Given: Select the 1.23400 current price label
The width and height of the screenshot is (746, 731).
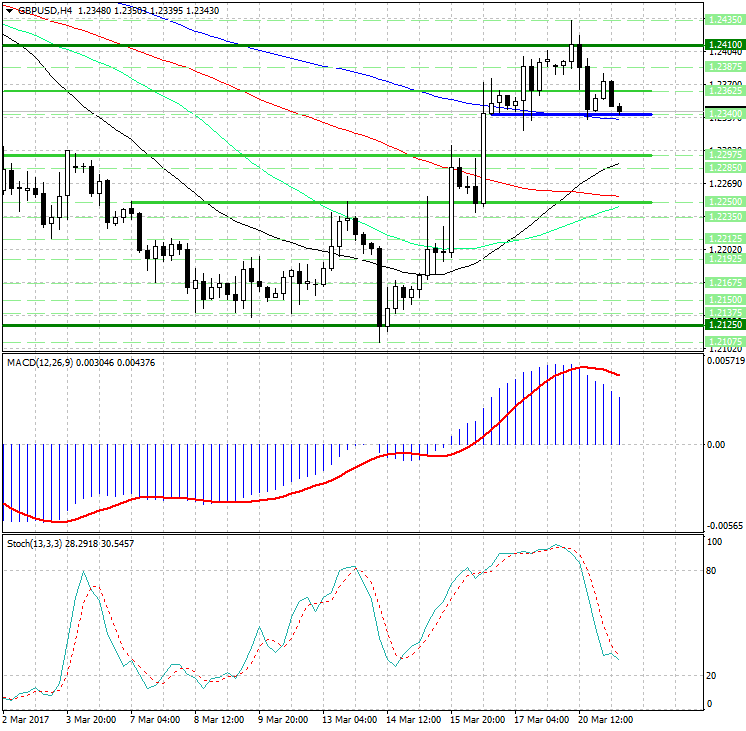Looking at the screenshot, I should coord(723,114).
